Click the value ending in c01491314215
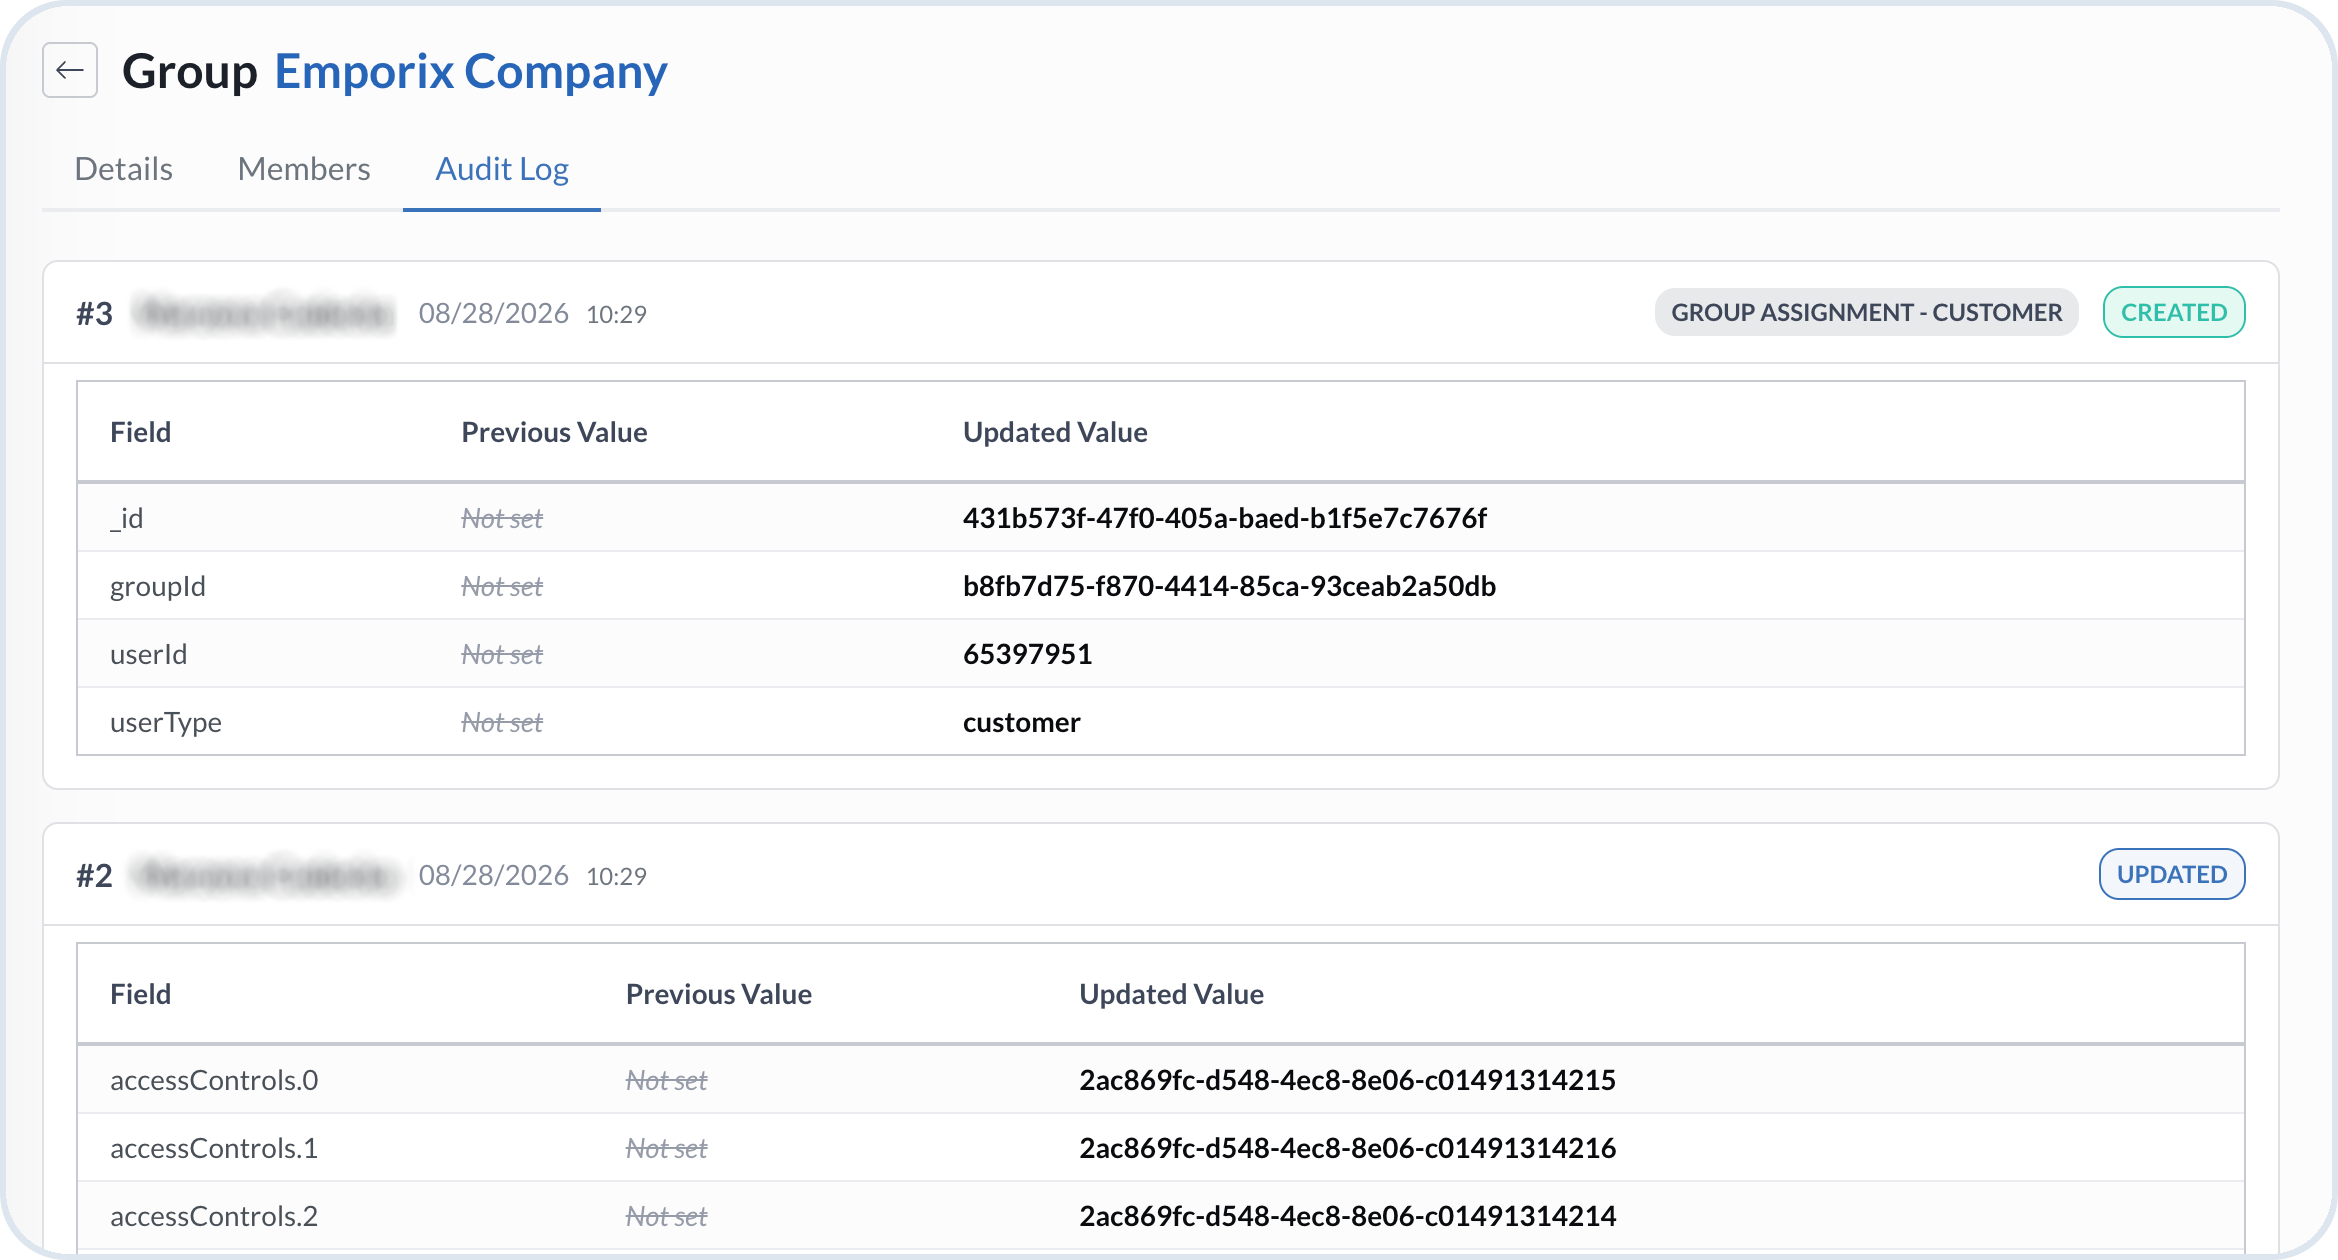This screenshot has height=1260, width=2338. pyautogui.click(x=1347, y=1080)
